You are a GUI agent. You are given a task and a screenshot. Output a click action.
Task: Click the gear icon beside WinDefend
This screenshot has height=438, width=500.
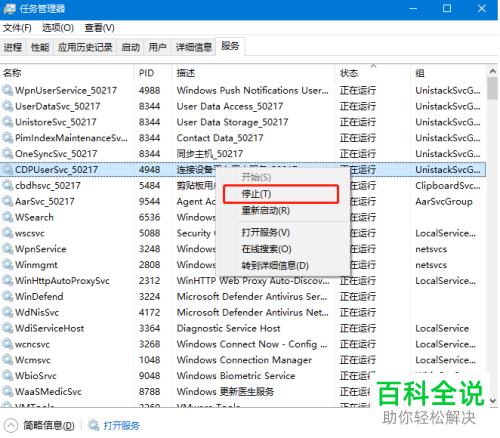(x=7, y=296)
